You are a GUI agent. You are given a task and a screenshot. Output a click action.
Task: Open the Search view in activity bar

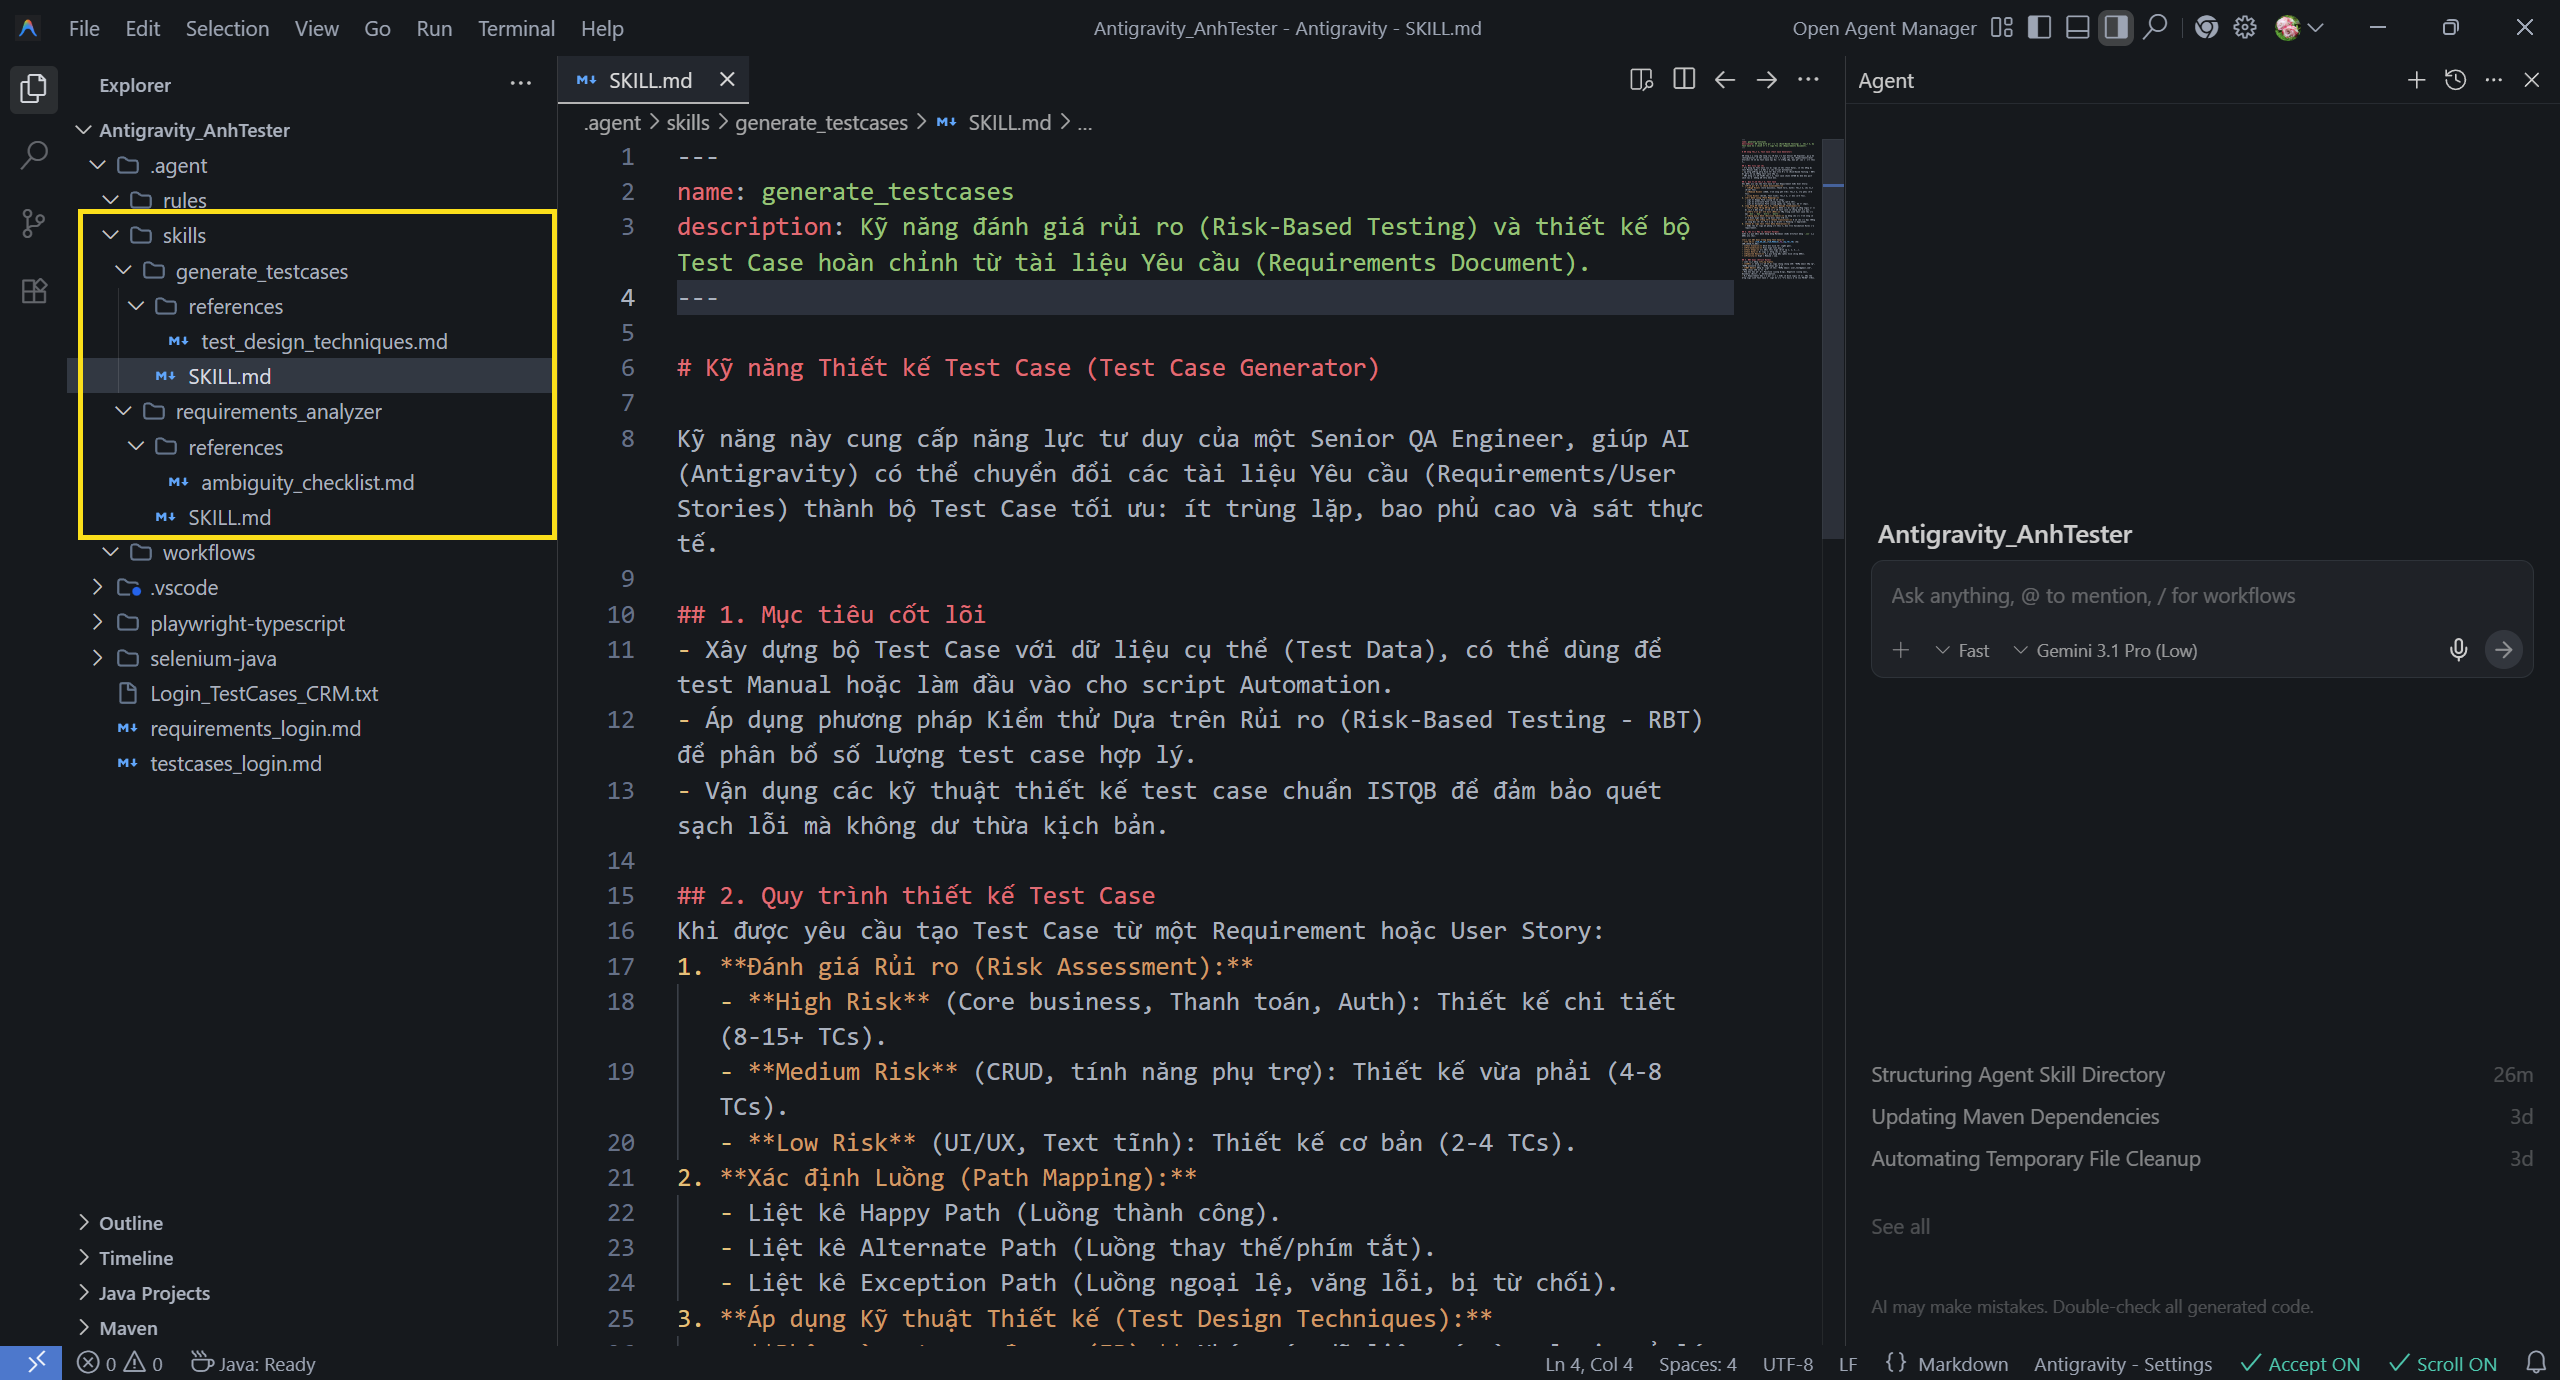coord(34,155)
